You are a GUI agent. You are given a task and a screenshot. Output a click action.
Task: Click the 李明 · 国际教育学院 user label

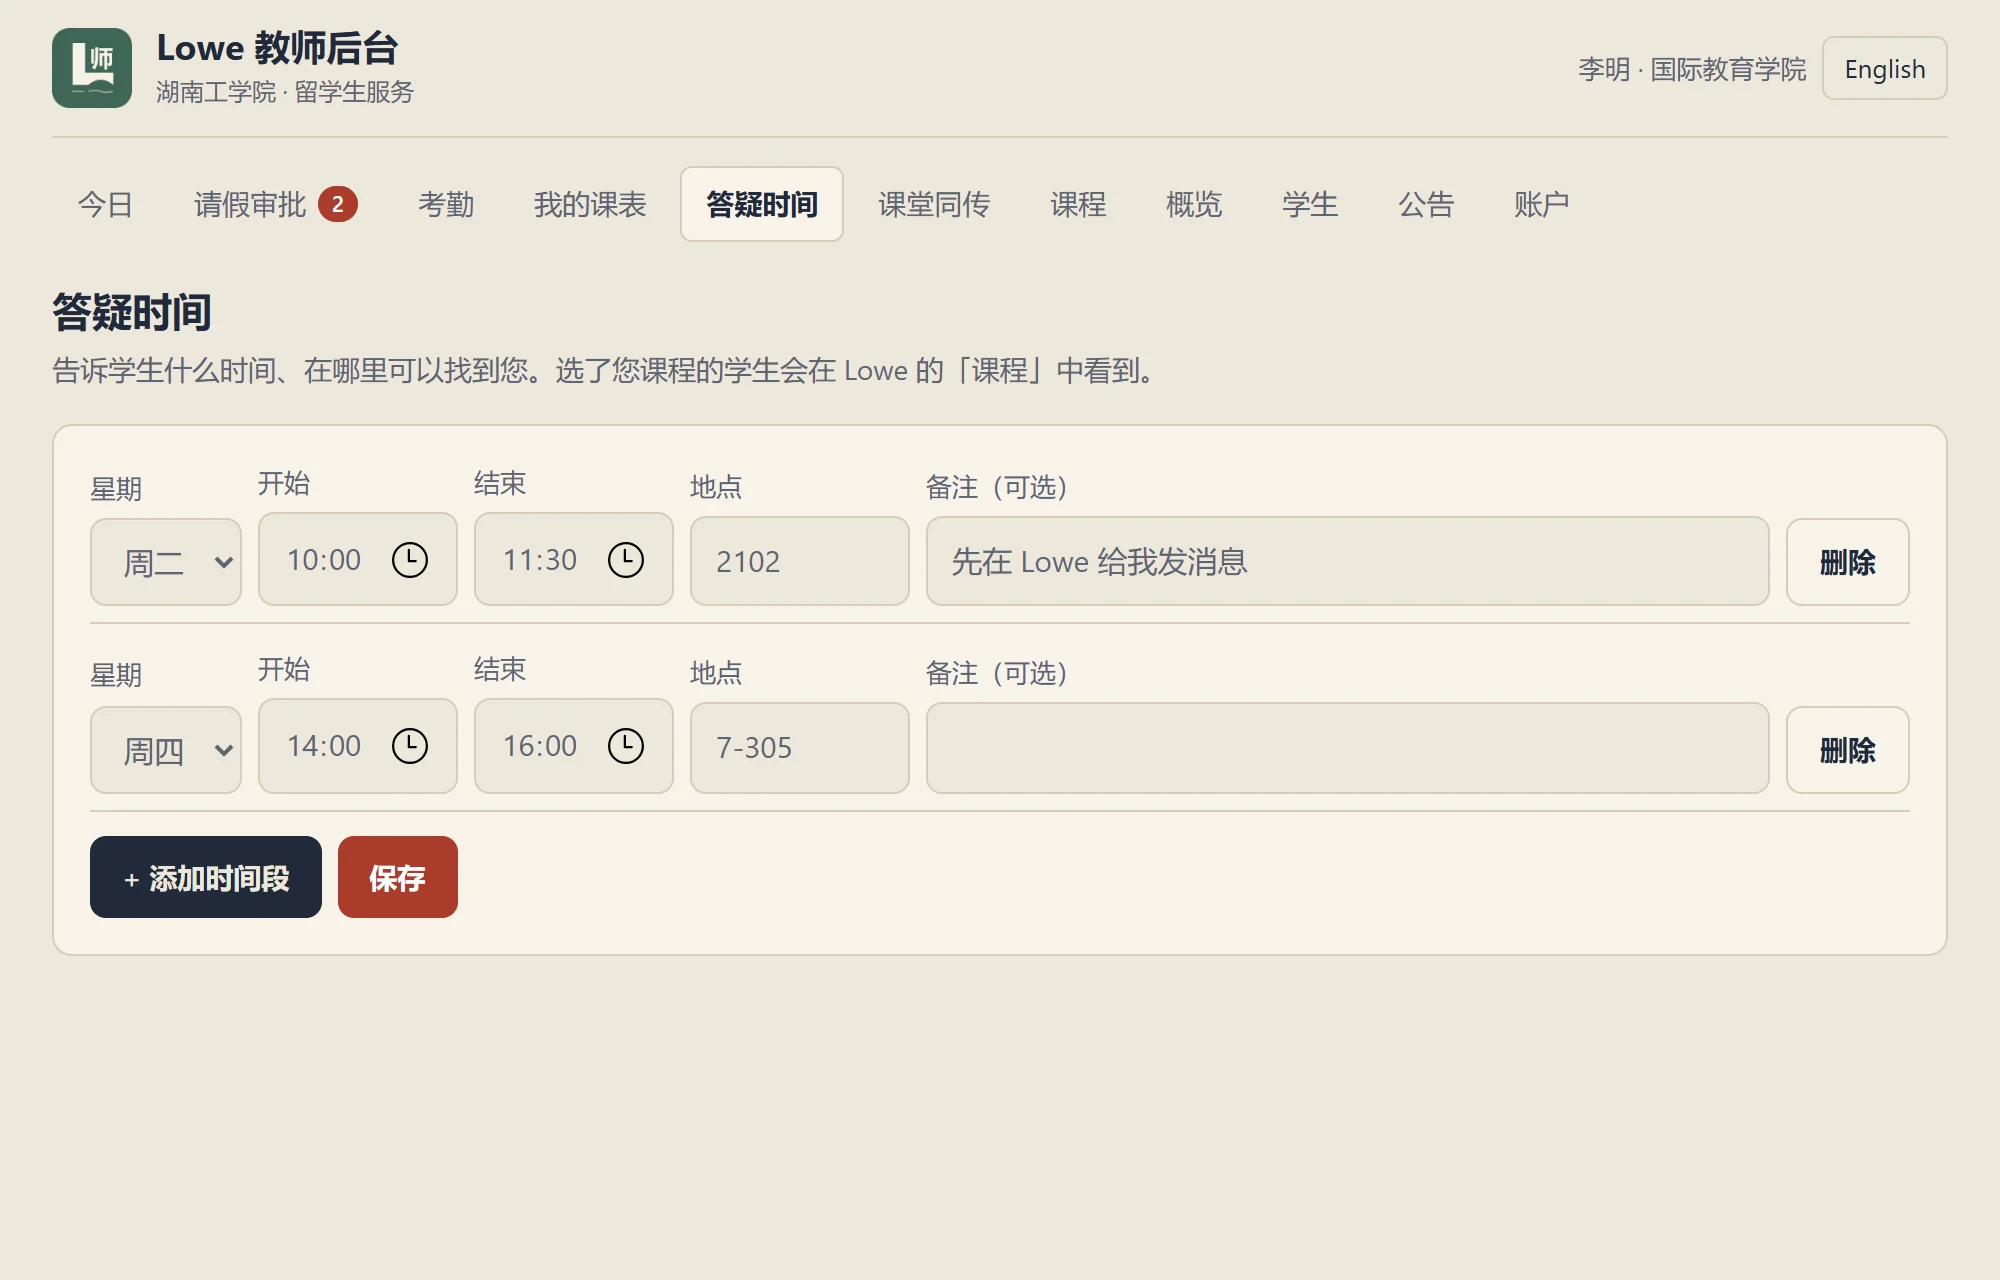[x=1692, y=69]
